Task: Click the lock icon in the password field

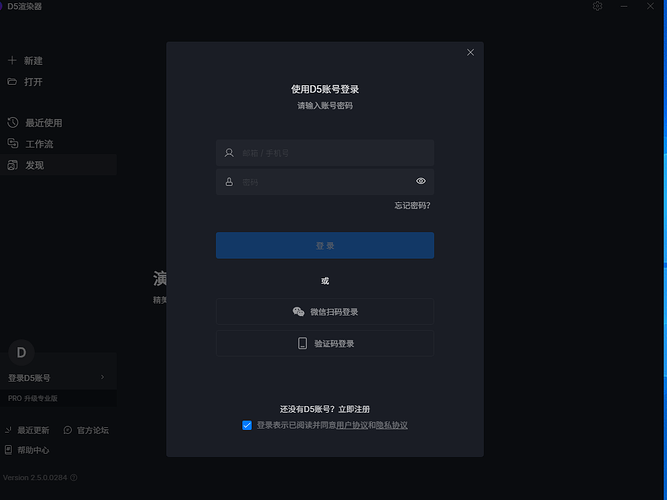Action: pyautogui.click(x=229, y=182)
